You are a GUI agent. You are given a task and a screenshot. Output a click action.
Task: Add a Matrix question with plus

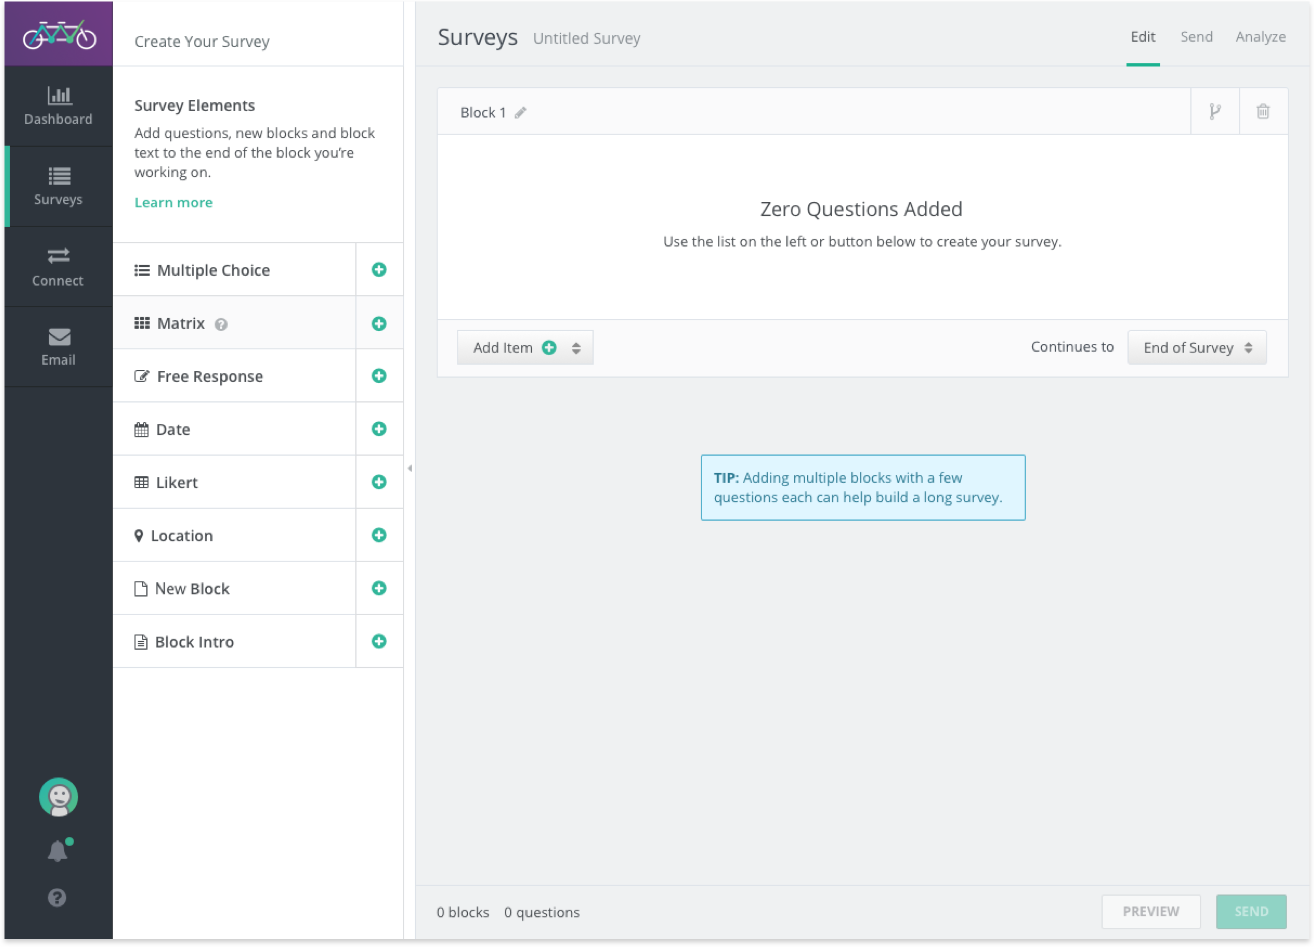pos(379,324)
